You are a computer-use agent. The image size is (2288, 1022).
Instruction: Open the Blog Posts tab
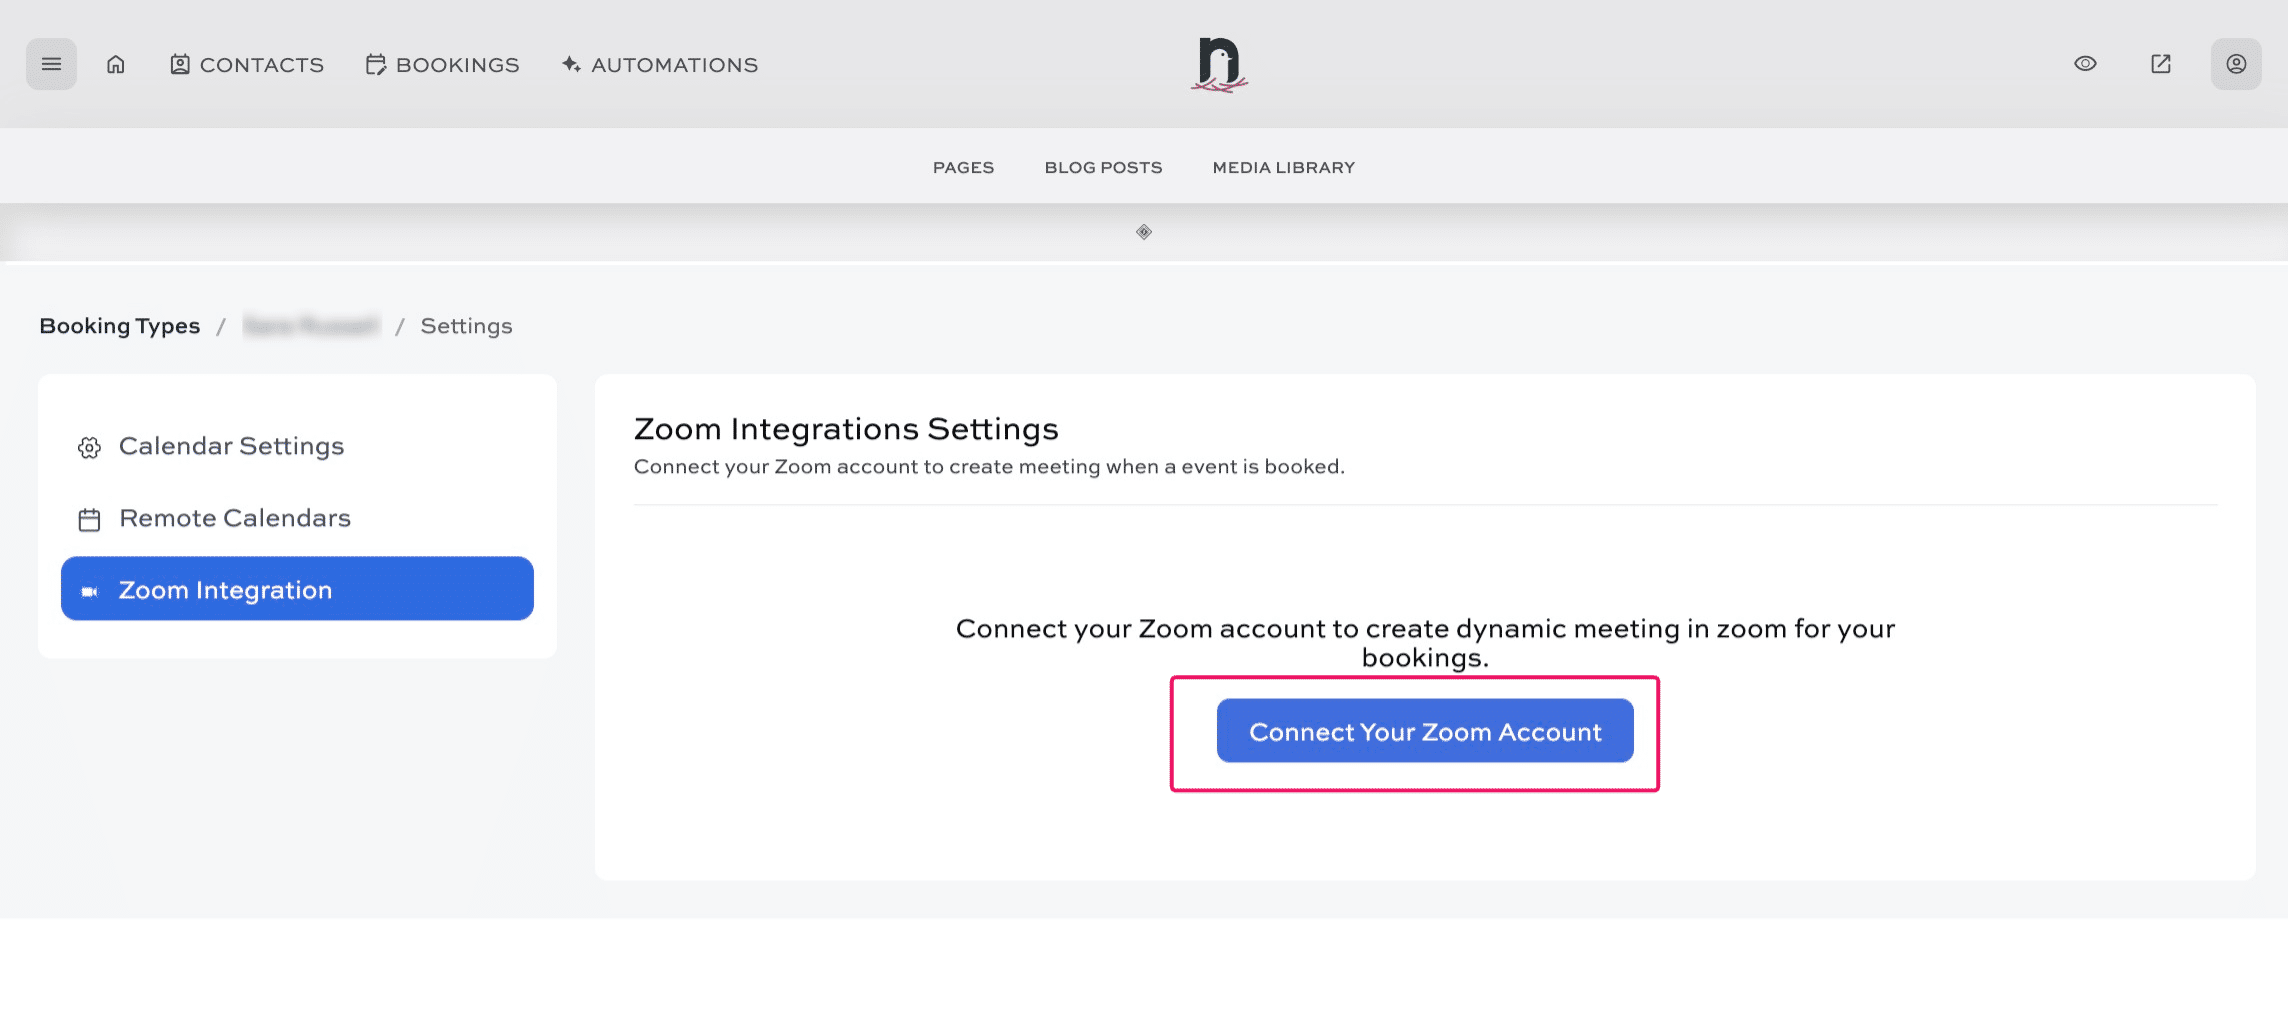[x=1102, y=167]
